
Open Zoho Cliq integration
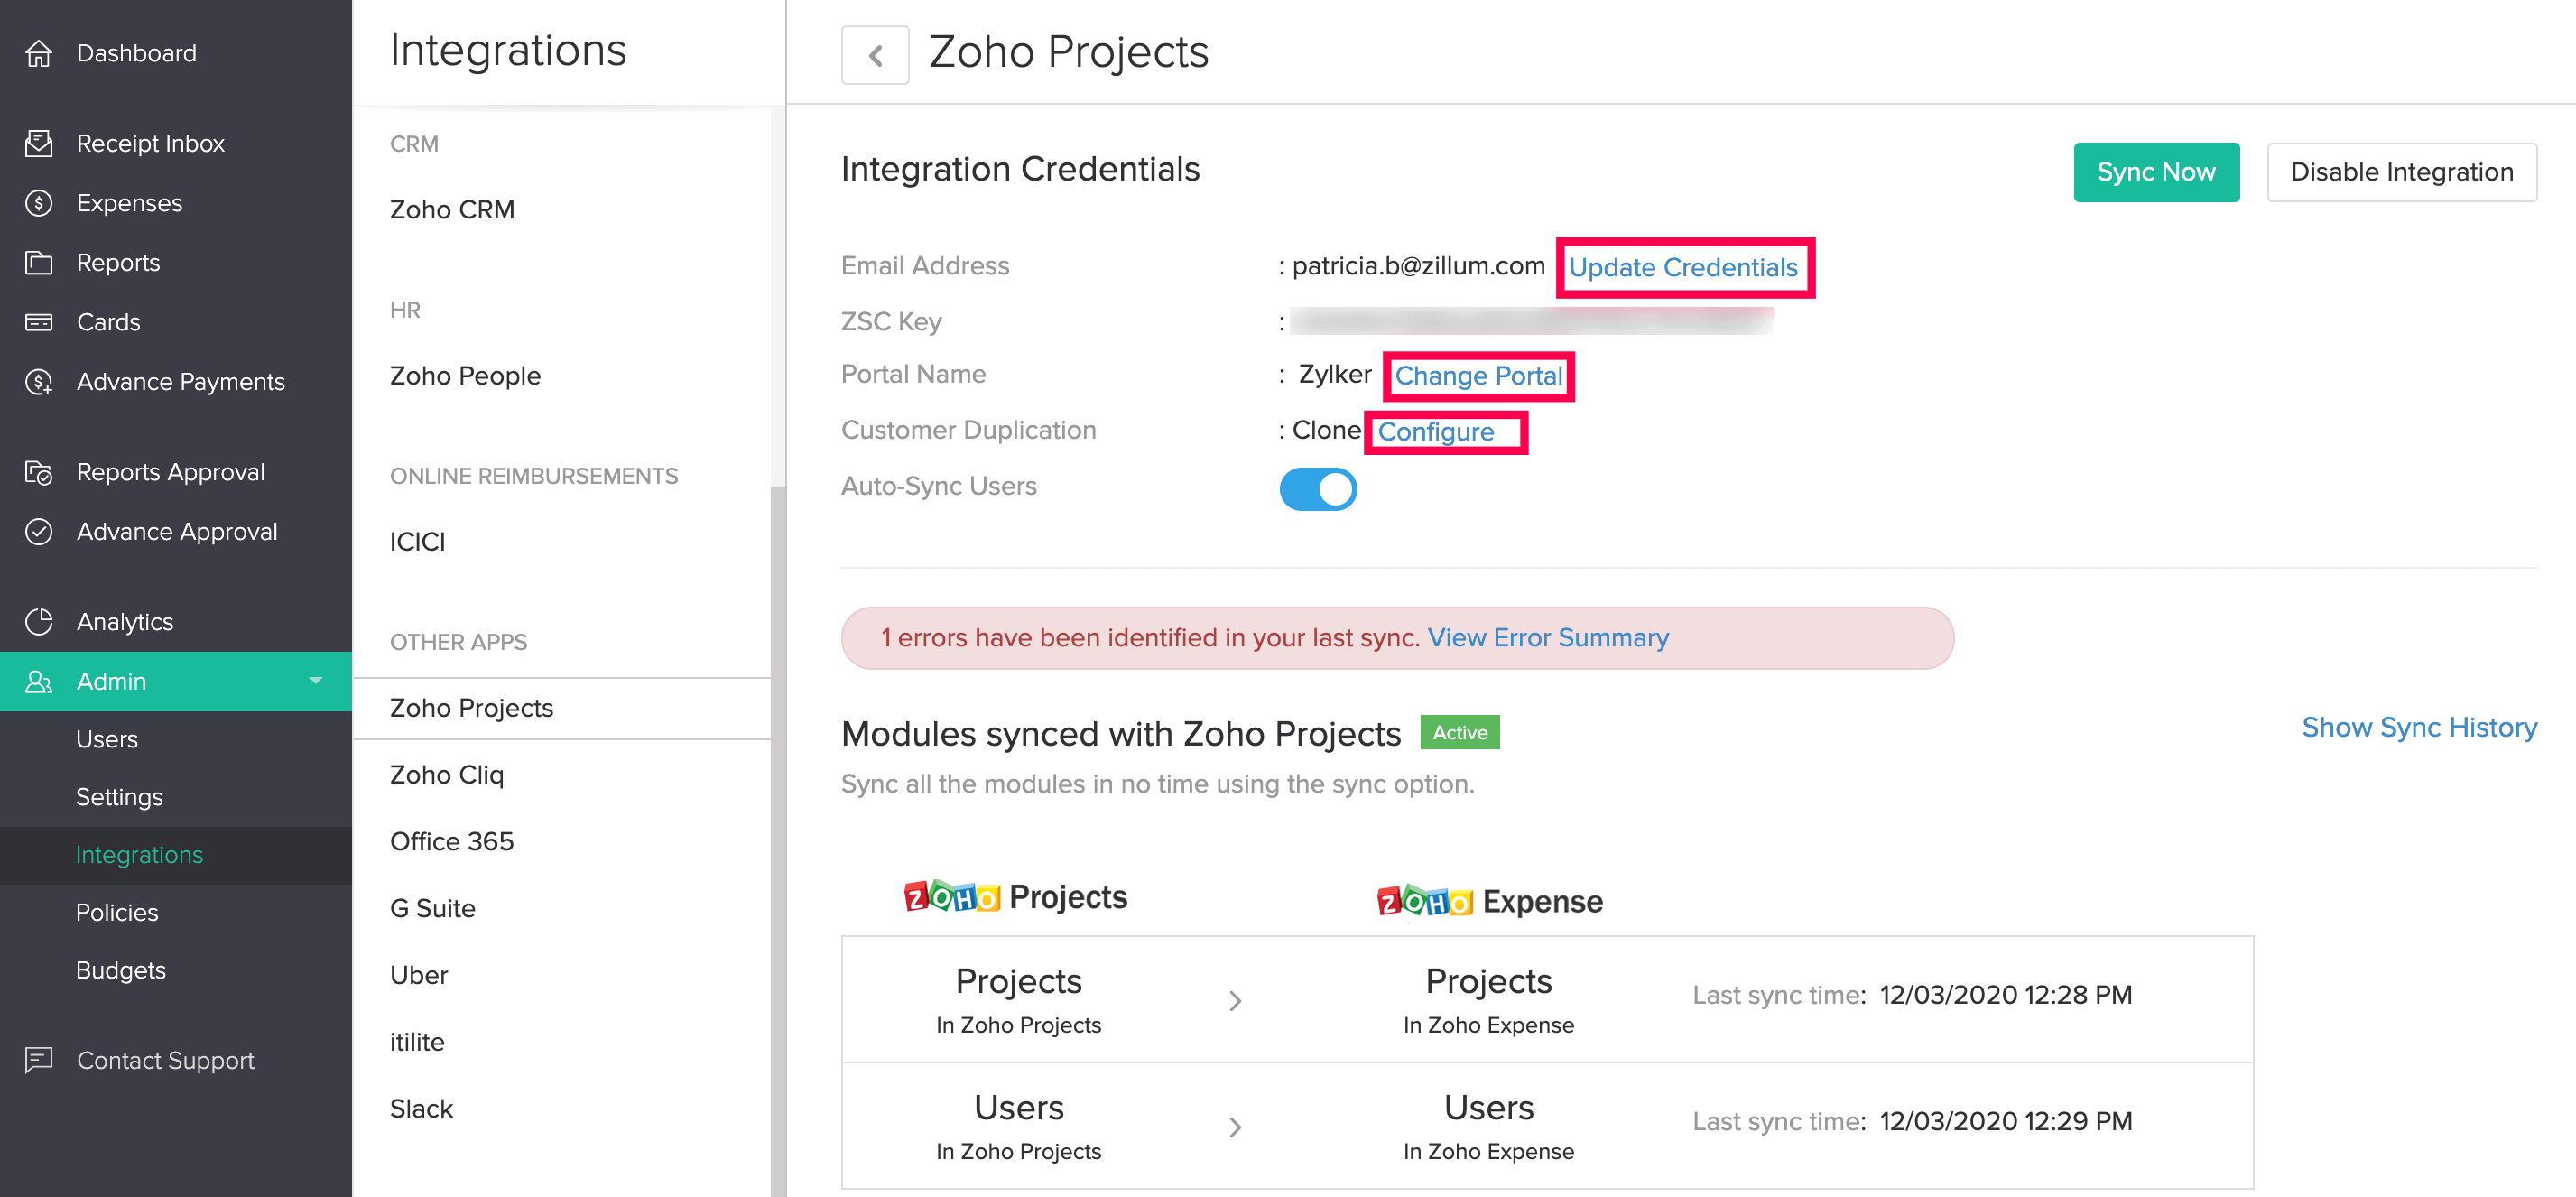point(446,774)
